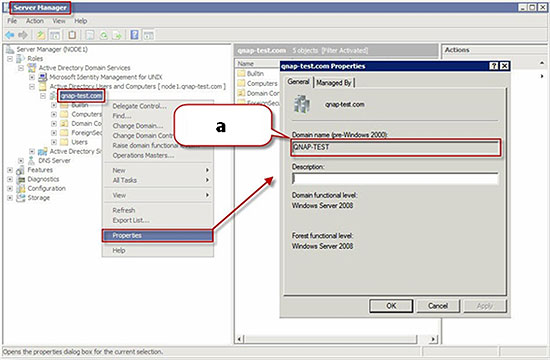Collapse the qnap-test.com domain node

coord(43,96)
